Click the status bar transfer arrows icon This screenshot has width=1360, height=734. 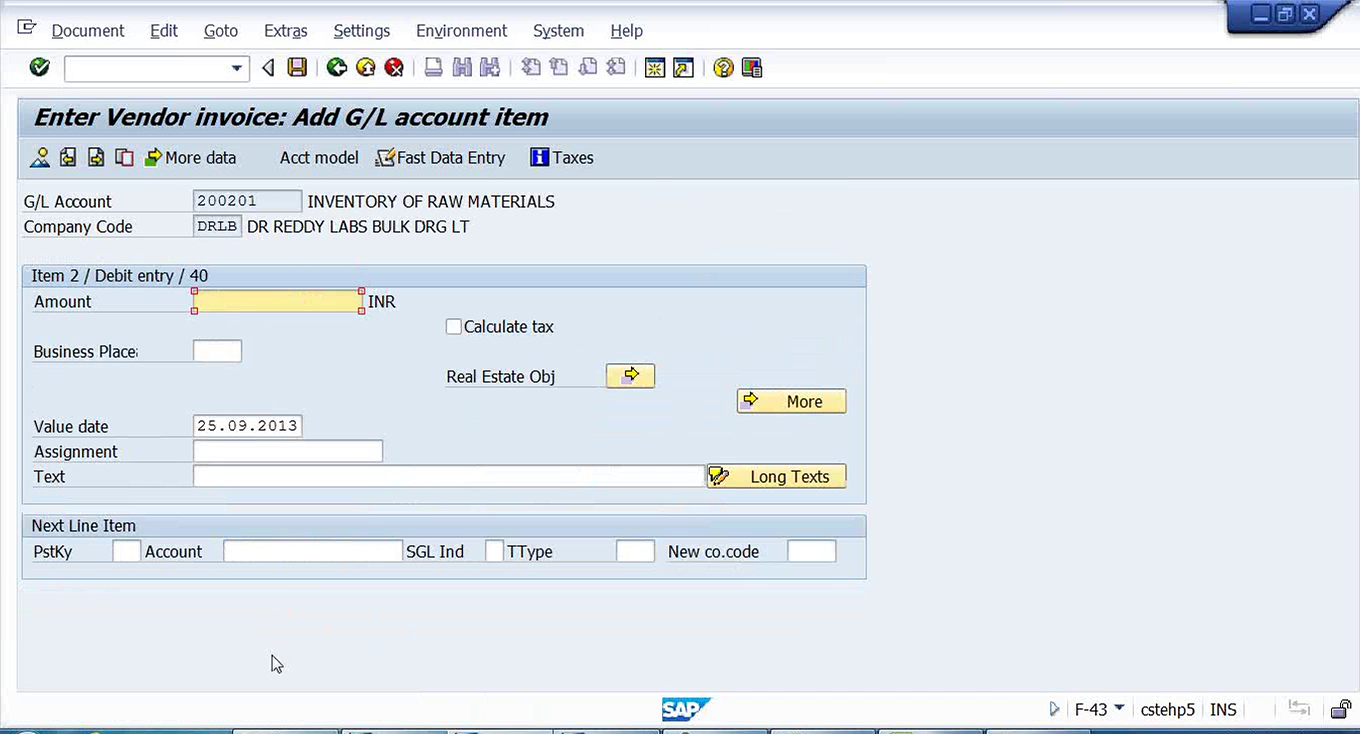pyautogui.click(x=1299, y=709)
